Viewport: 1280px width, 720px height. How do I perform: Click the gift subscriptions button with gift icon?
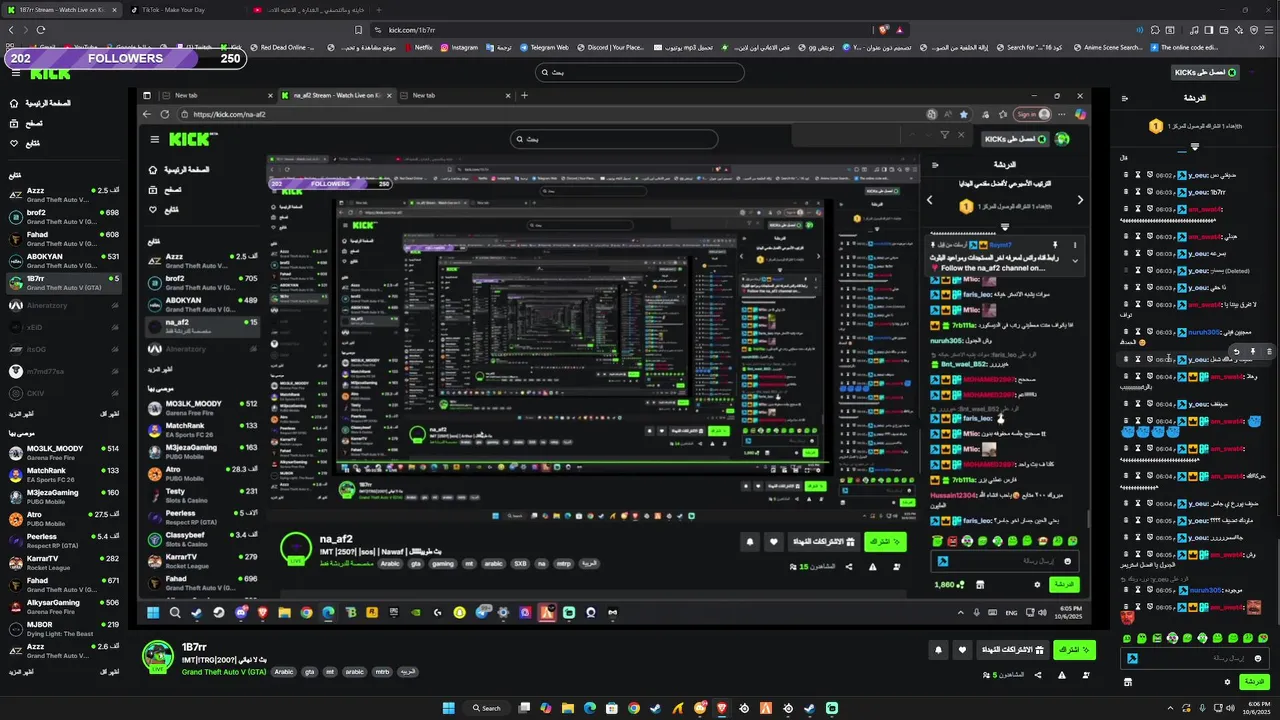tap(1013, 650)
